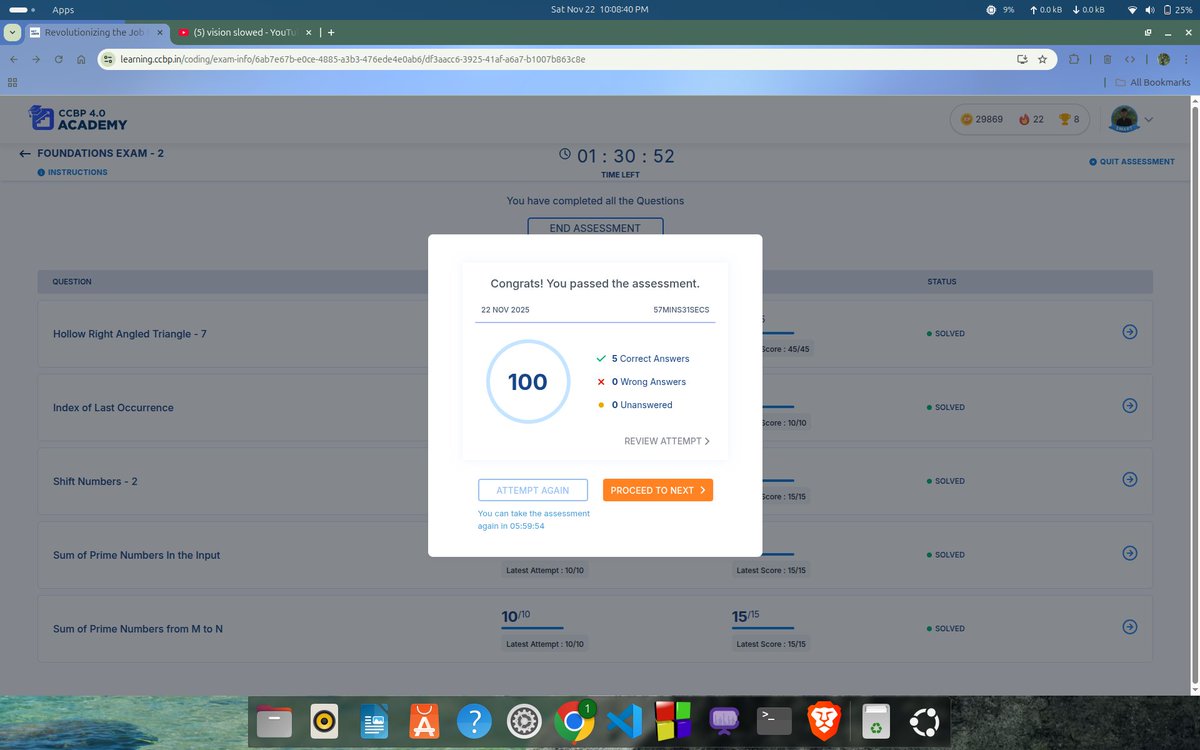Open the profile avatar dropdown chevron

[1147, 119]
